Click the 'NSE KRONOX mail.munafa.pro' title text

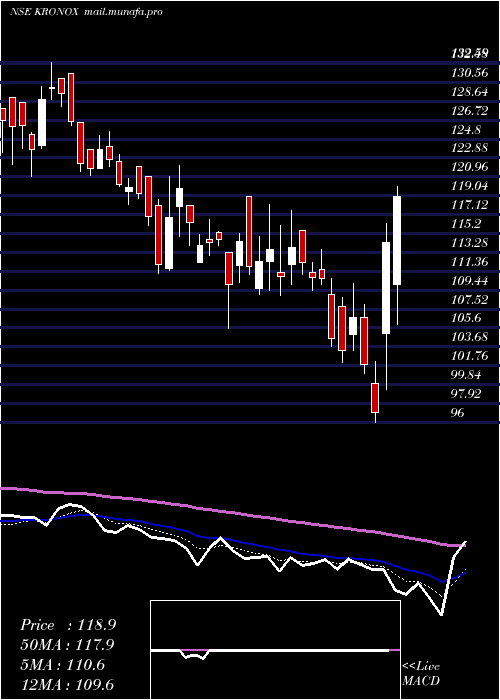86,12
